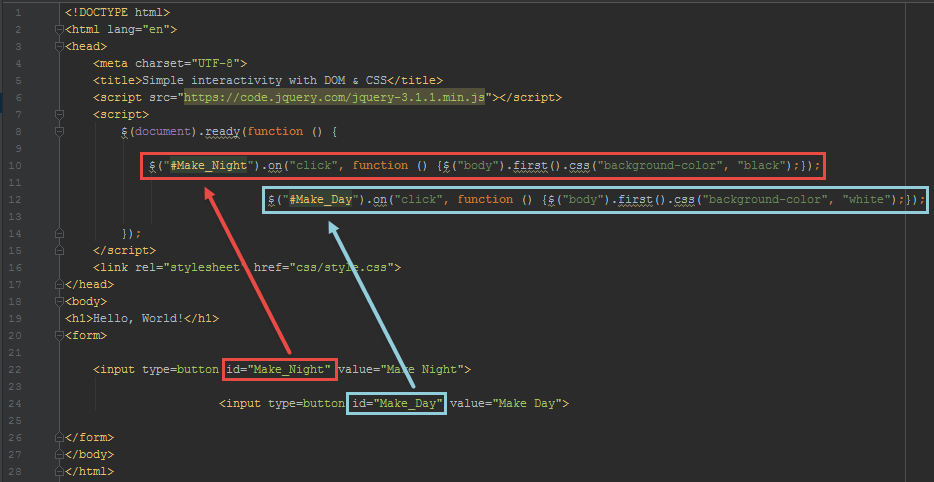
Task: Collapse the <head> fold marker
Action: (58, 46)
